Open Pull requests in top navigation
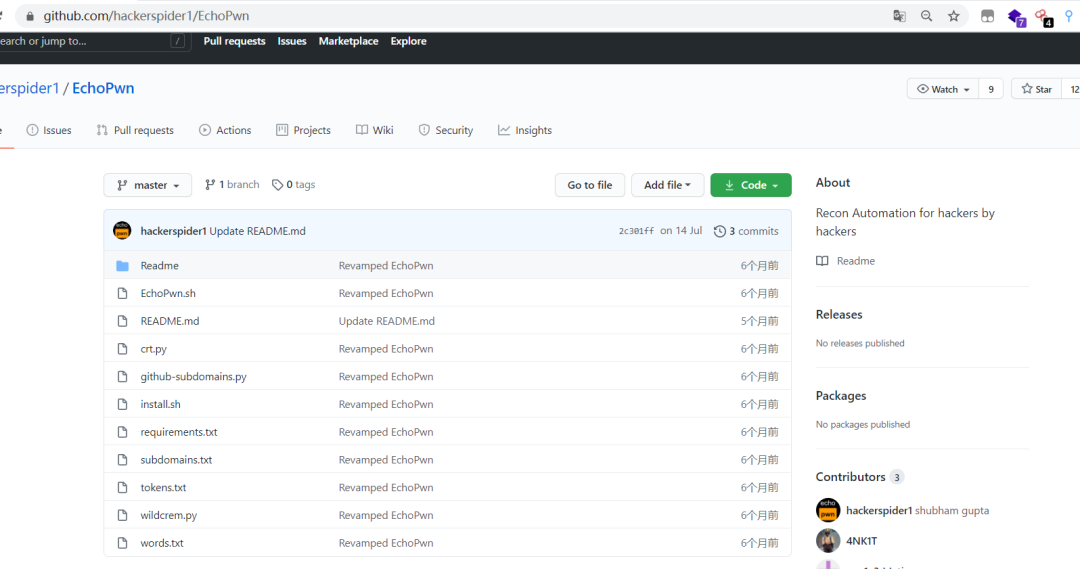This screenshot has height=569, width=1080. (x=234, y=41)
